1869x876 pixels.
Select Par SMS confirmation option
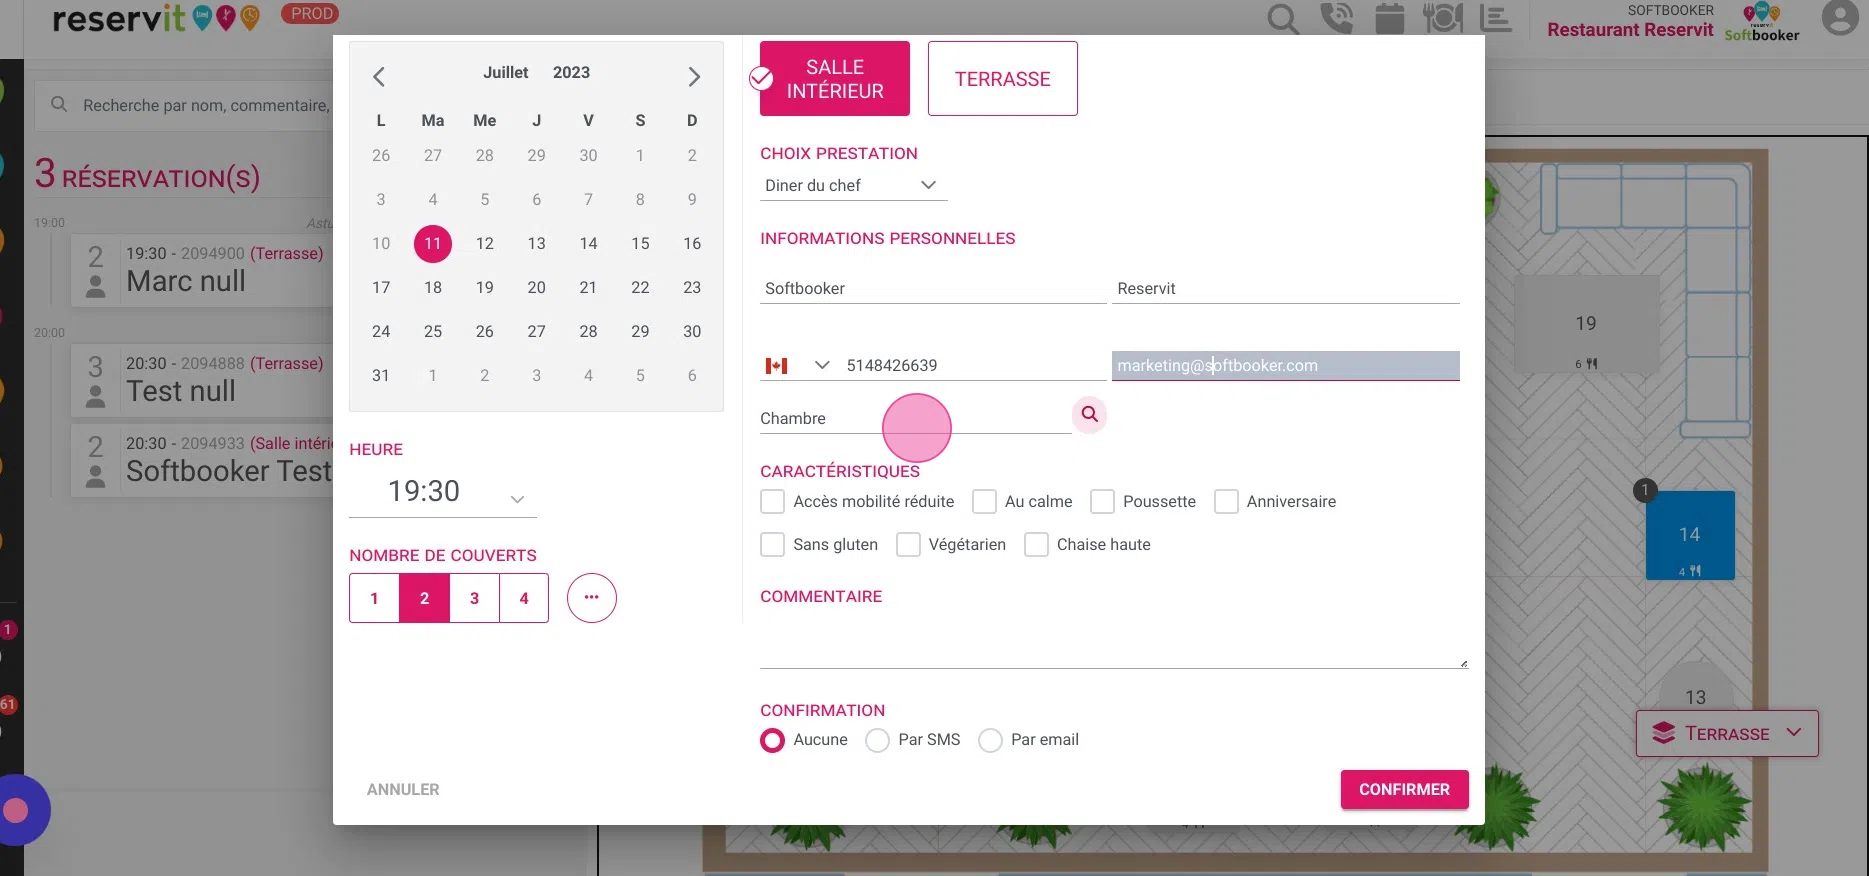point(877,741)
